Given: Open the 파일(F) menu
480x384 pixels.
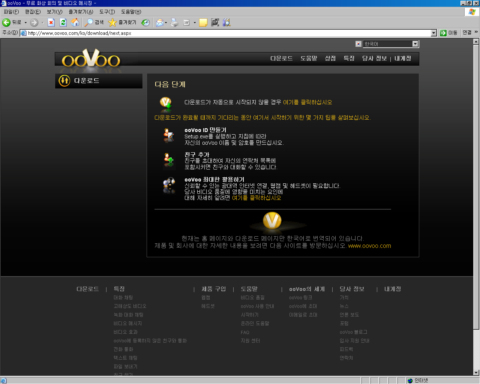Looking at the screenshot, I should point(11,12).
